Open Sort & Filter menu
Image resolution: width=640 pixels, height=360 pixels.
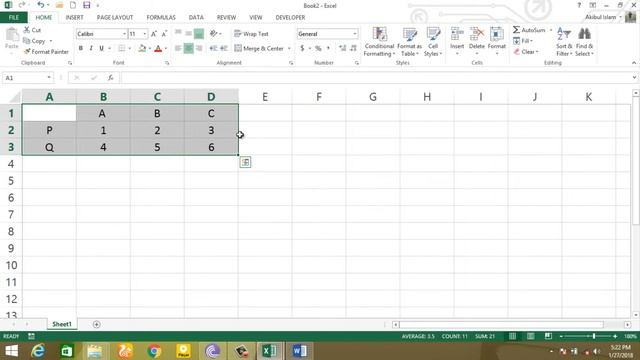[564, 42]
